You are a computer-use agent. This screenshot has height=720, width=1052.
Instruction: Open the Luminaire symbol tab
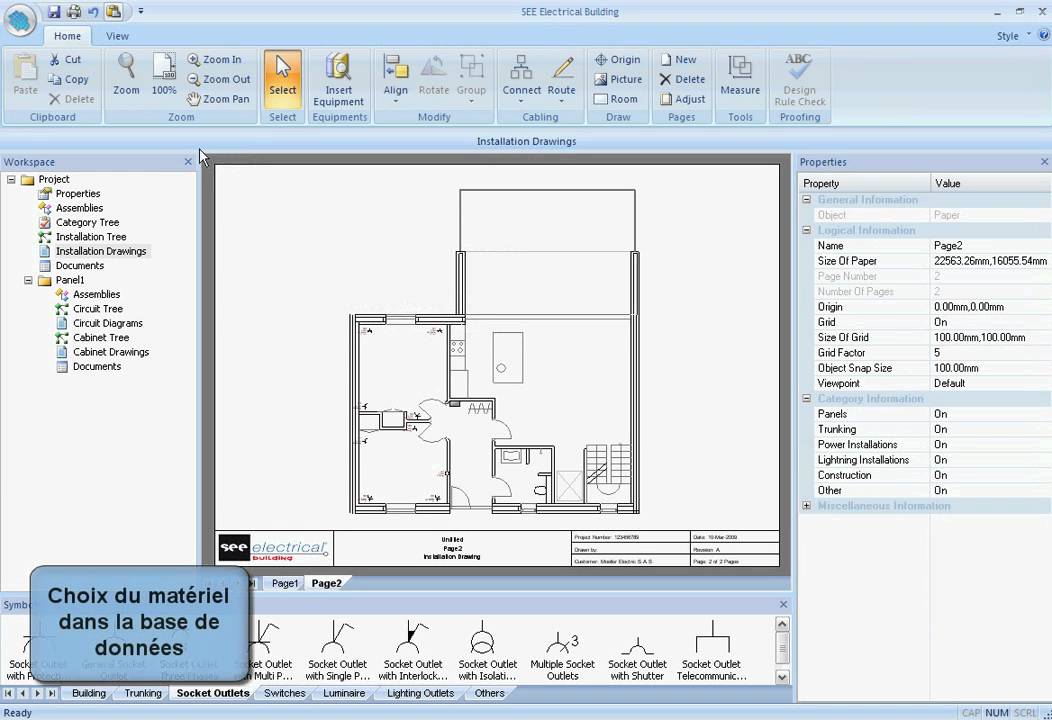click(x=344, y=693)
